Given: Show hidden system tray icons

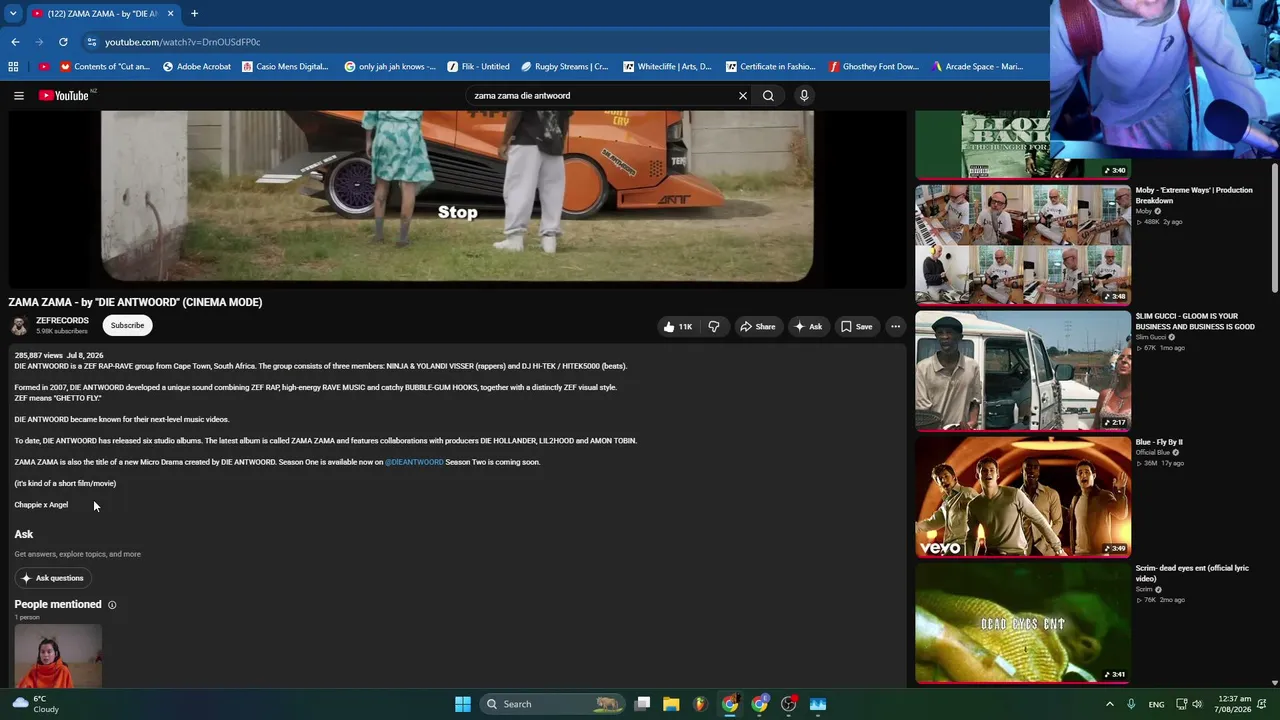Looking at the screenshot, I should [x=1109, y=704].
